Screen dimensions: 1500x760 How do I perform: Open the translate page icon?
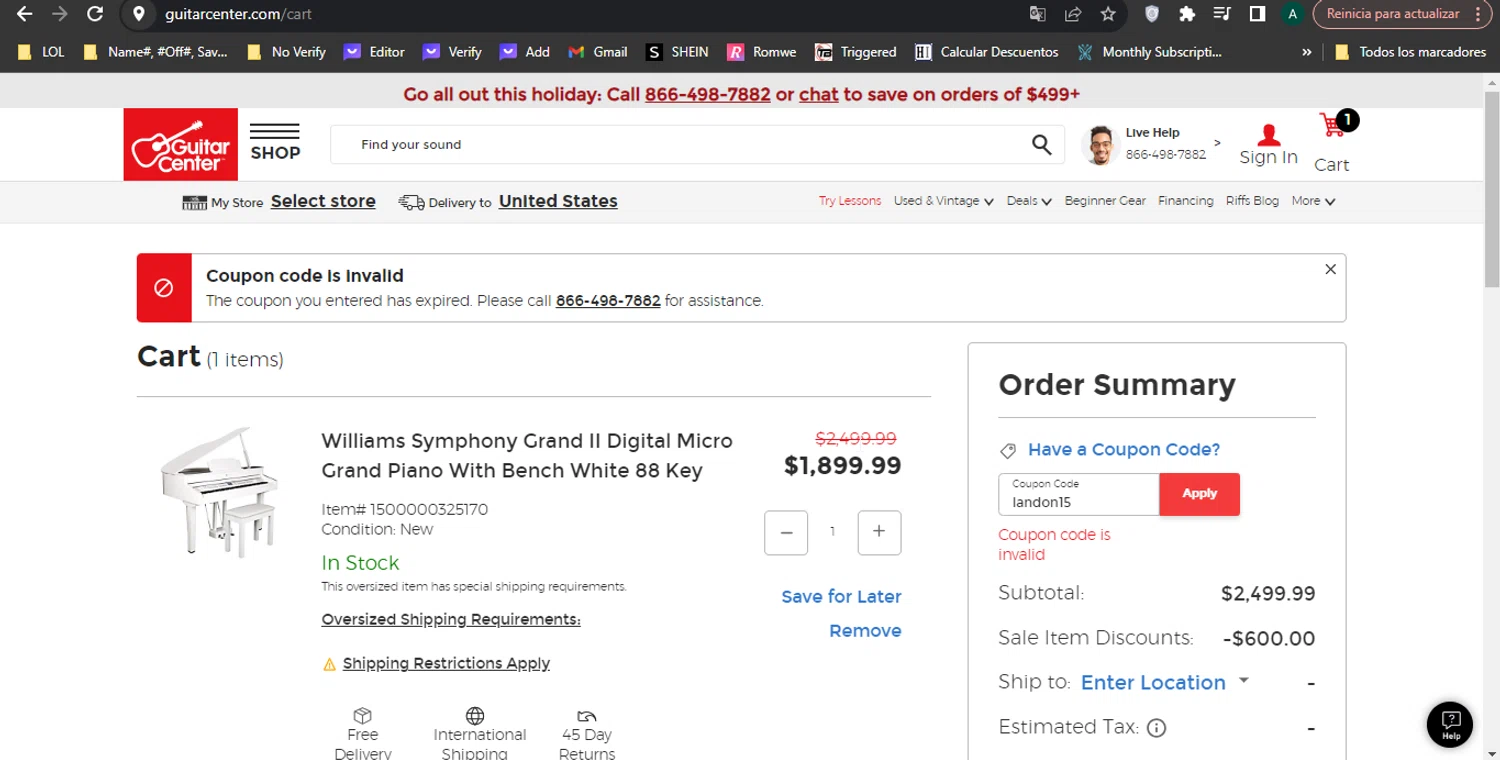click(x=1038, y=14)
